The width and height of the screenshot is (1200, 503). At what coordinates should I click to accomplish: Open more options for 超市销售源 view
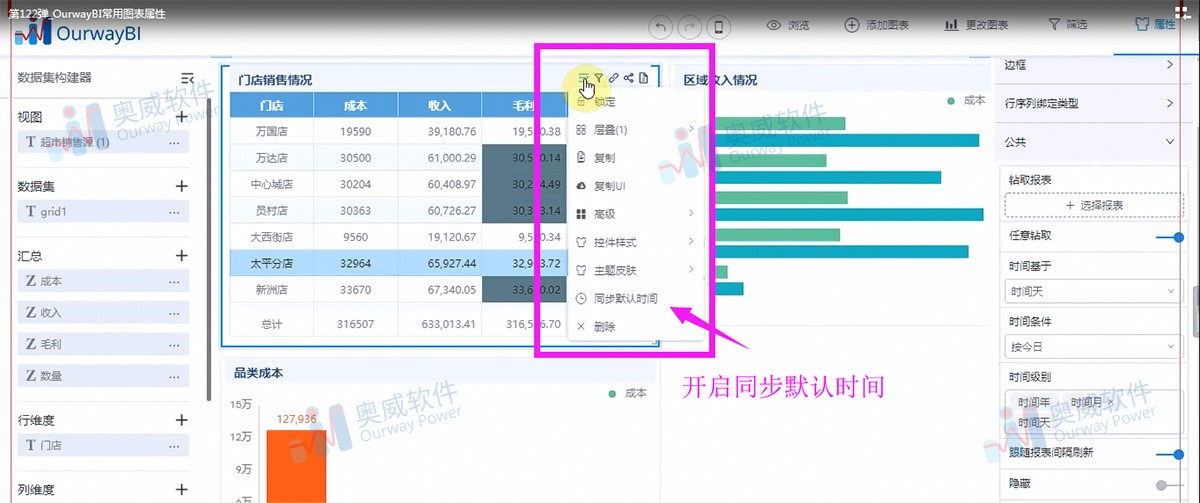(x=174, y=143)
